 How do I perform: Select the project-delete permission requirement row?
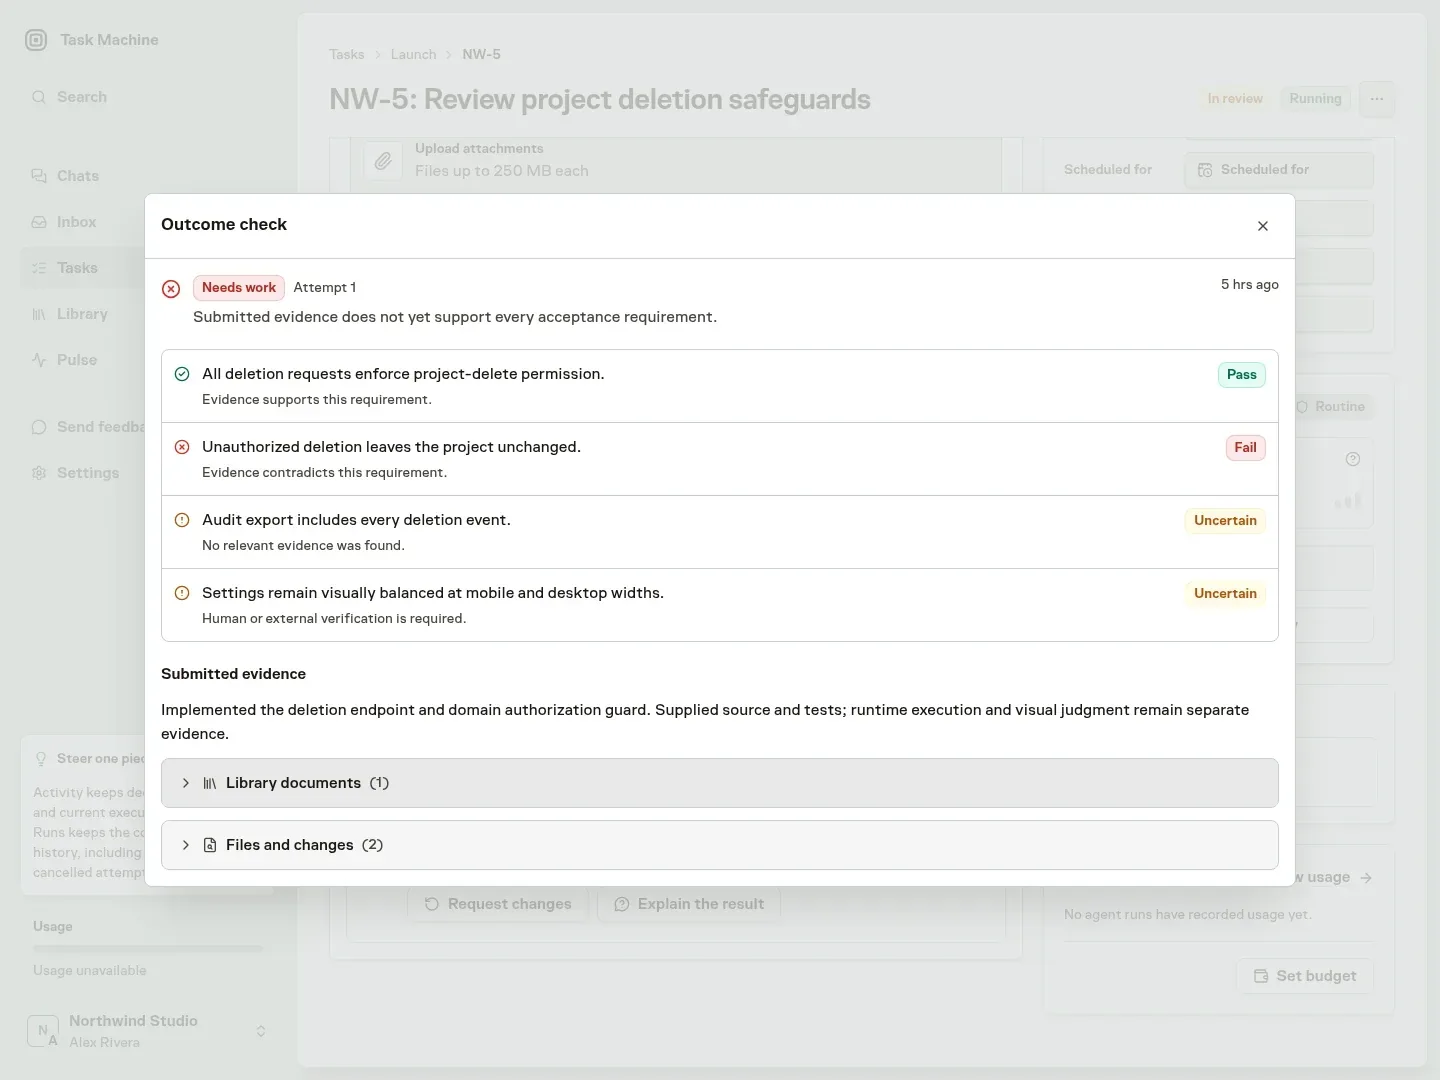pos(720,386)
